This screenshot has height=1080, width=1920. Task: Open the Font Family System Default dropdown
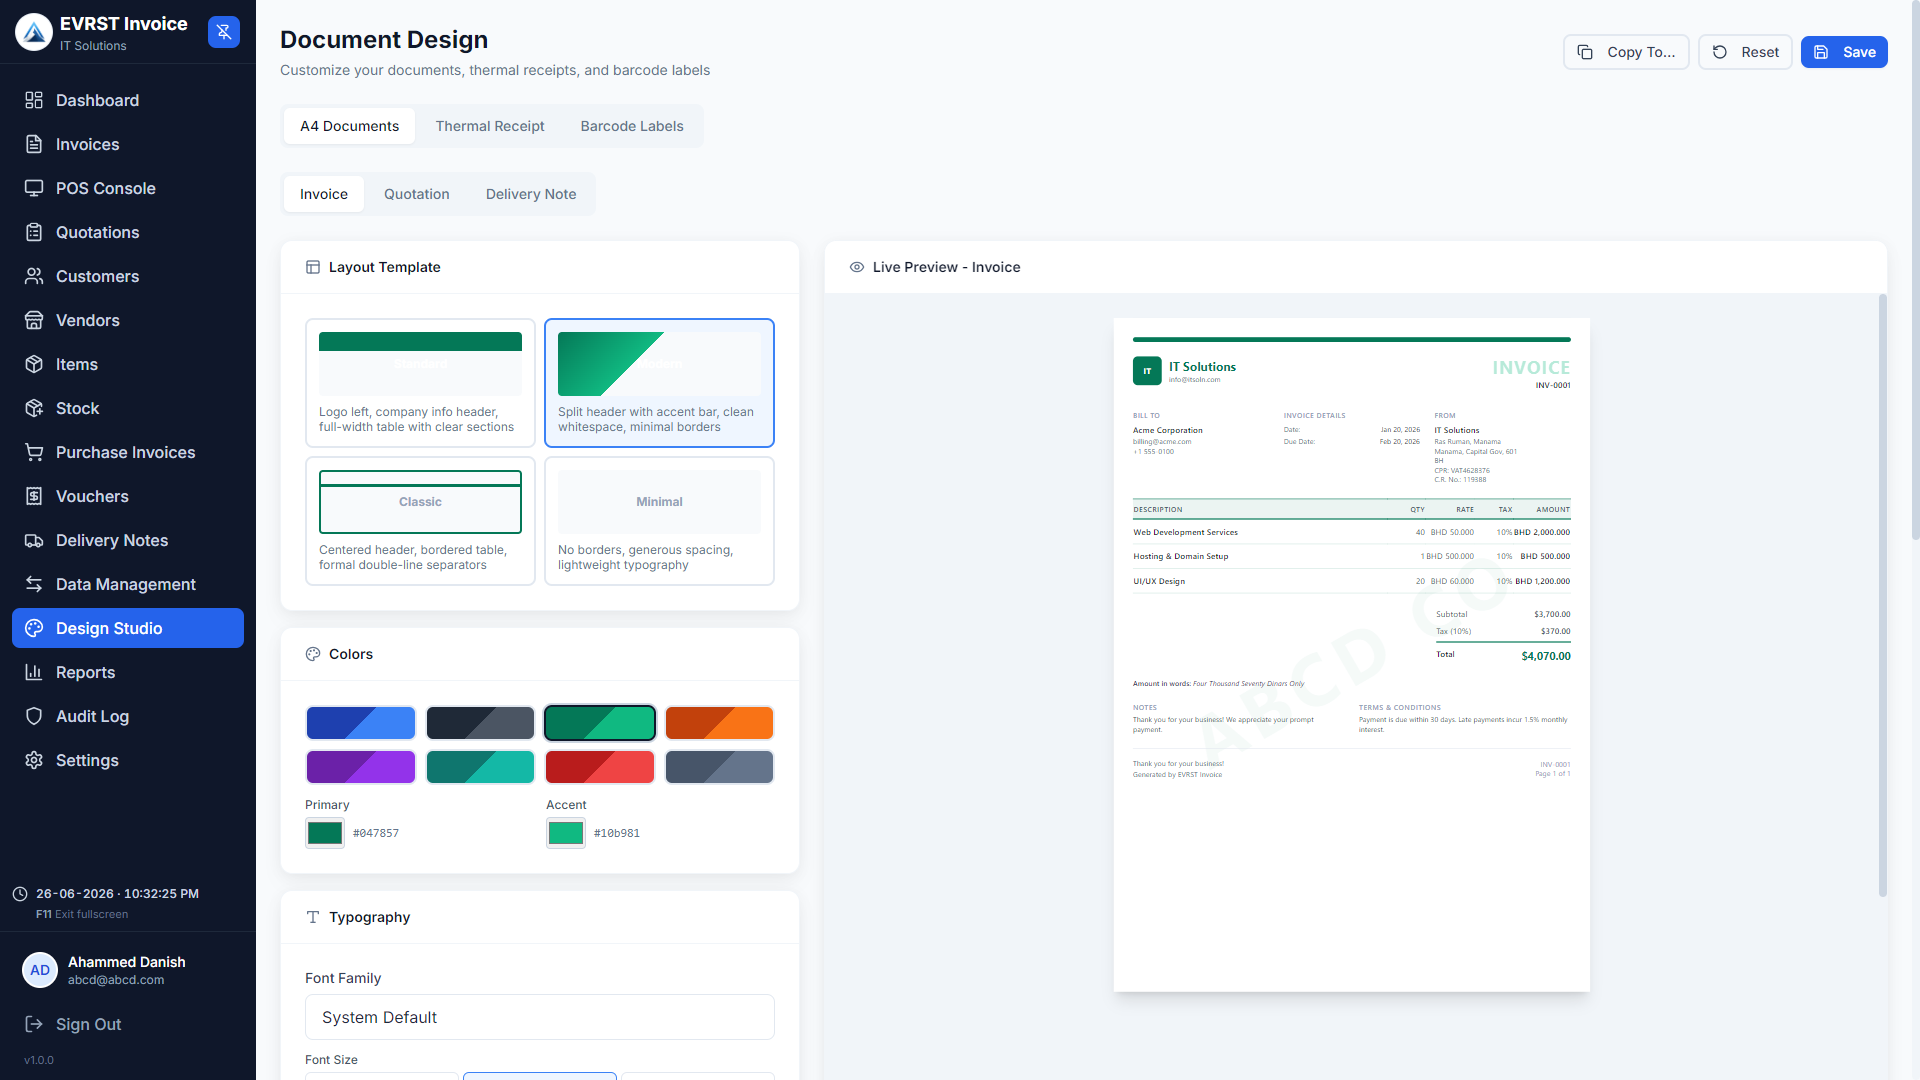(x=540, y=1017)
